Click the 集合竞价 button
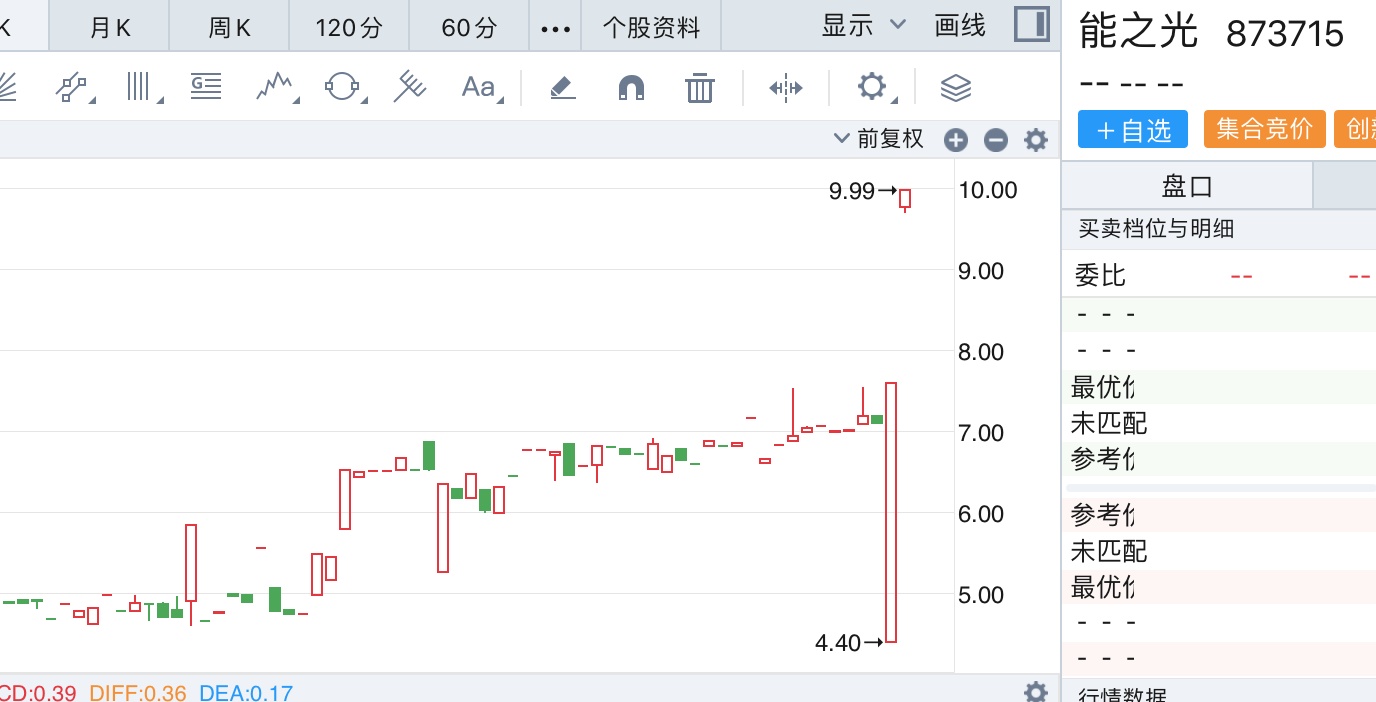The width and height of the screenshot is (1376, 702). (1264, 130)
